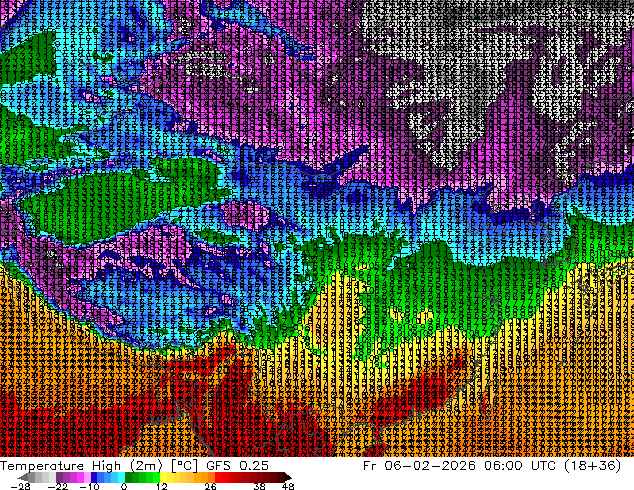Click the '[°C]' unit label
The width and height of the screenshot is (634, 490).
(184, 466)
